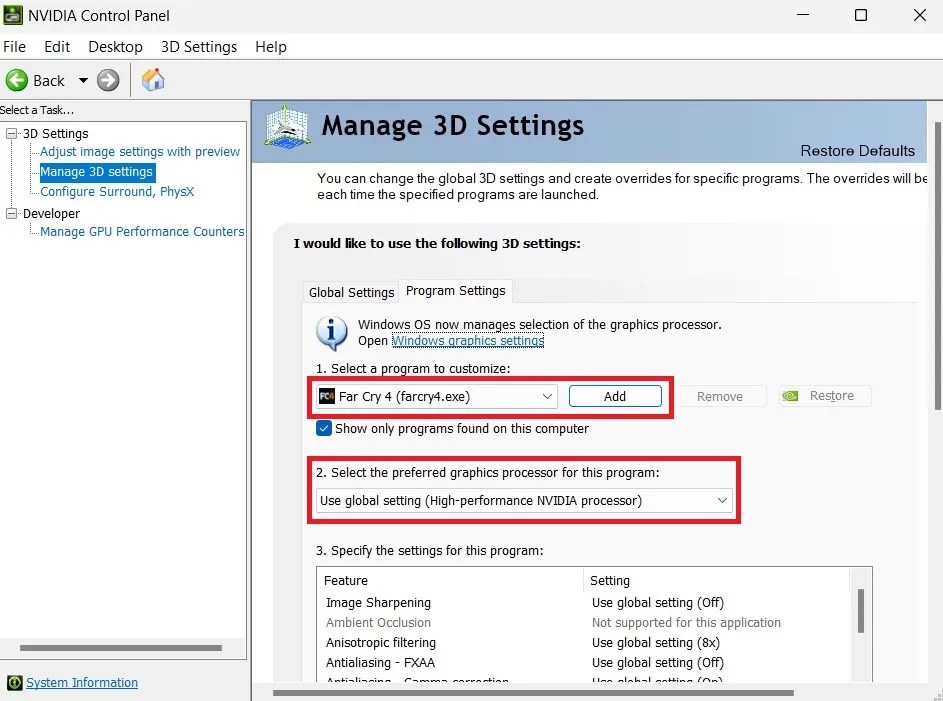Click the Manage 3D Settings header icon
Image resolution: width=943 pixels, height=701 pixels.
pyautogui.click(x=287, y=127)
